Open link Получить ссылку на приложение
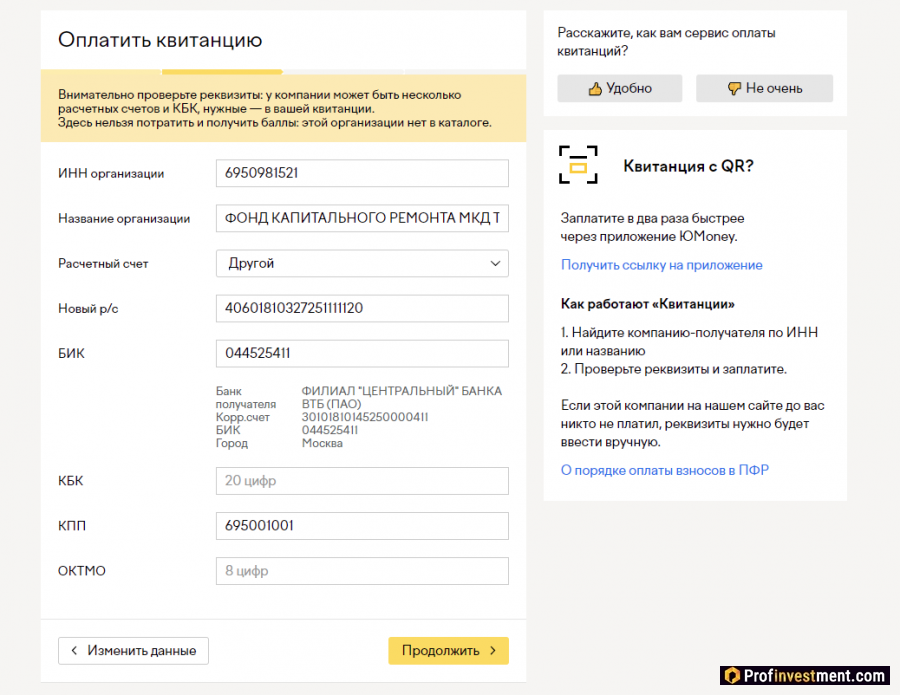The width and height of the screenshot is (900, 695). [660, 264]
